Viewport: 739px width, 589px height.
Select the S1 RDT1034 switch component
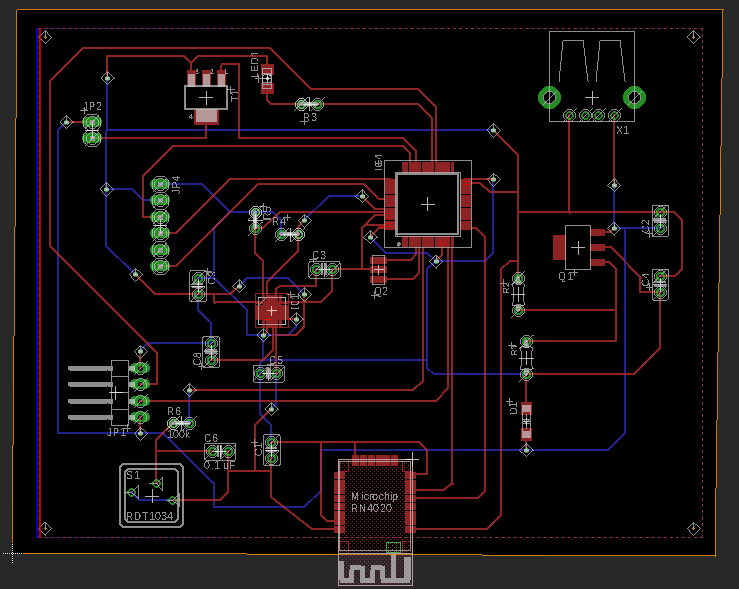[152, 496]
